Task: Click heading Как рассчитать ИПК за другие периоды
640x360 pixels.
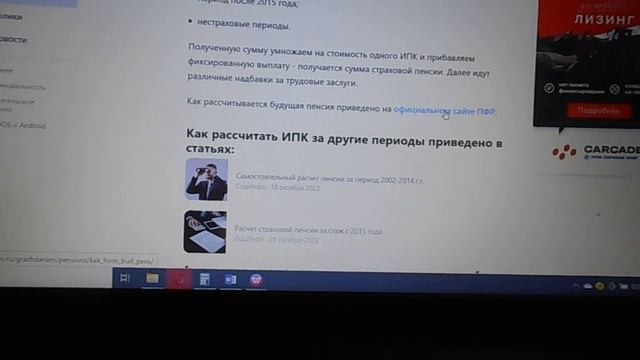Action: [344, 141]
